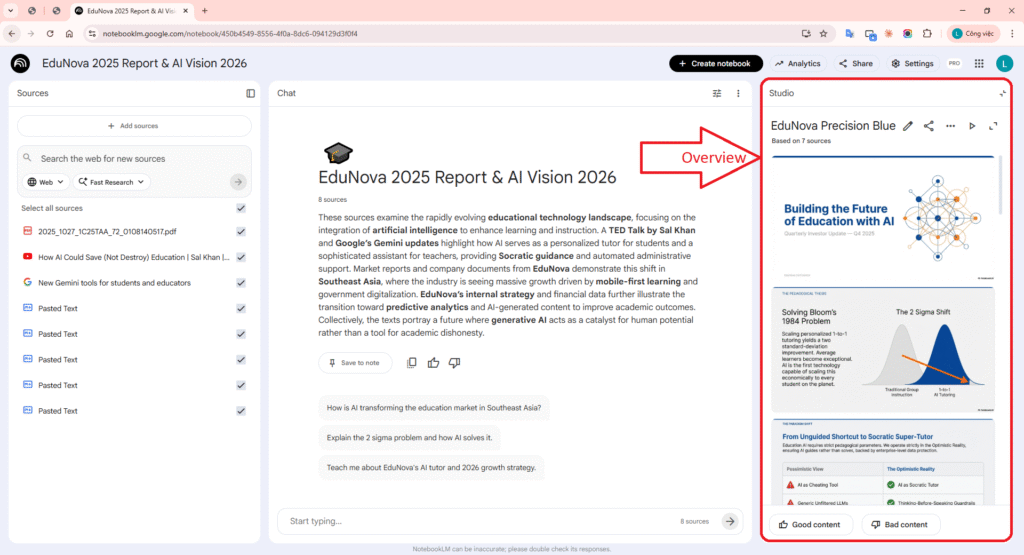Uncheck the 2025_1027 PDF source
Image resolution: width=1024 pixels, height=555 pixels.
241,232
